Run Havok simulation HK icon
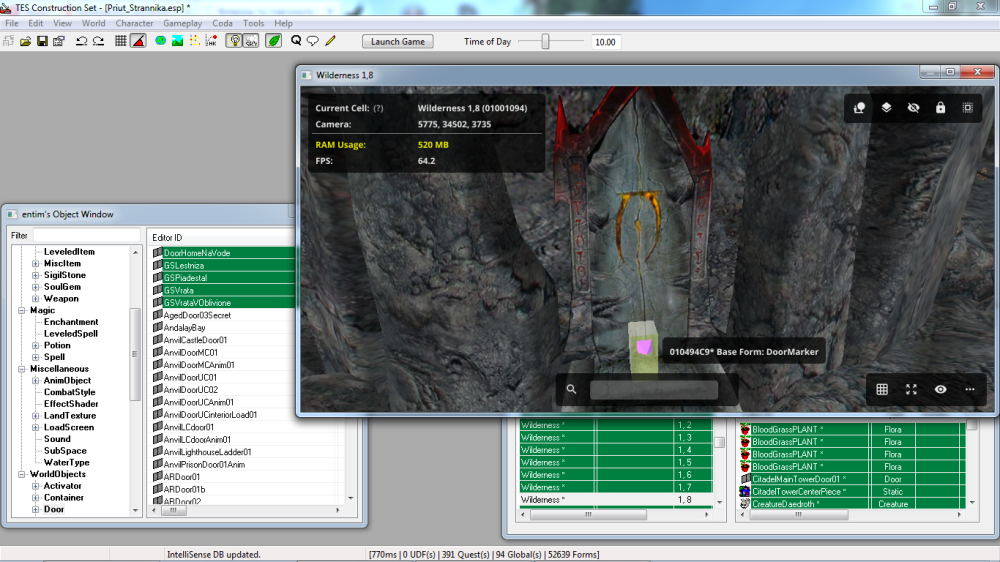This screenshot has width=1000, height=562. click(x=211, y=41)
